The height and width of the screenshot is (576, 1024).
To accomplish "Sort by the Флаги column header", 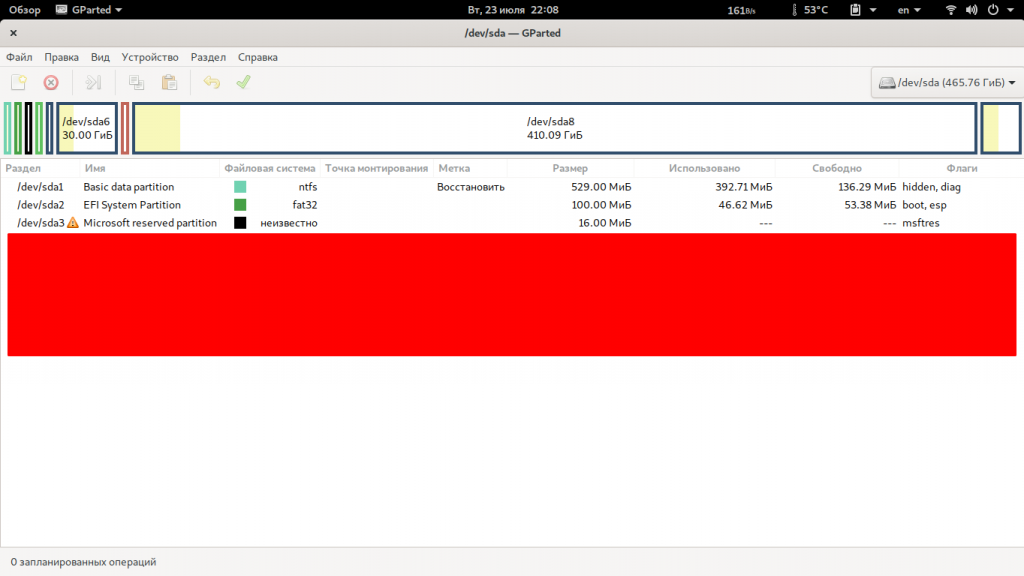I will click(961, 168).
